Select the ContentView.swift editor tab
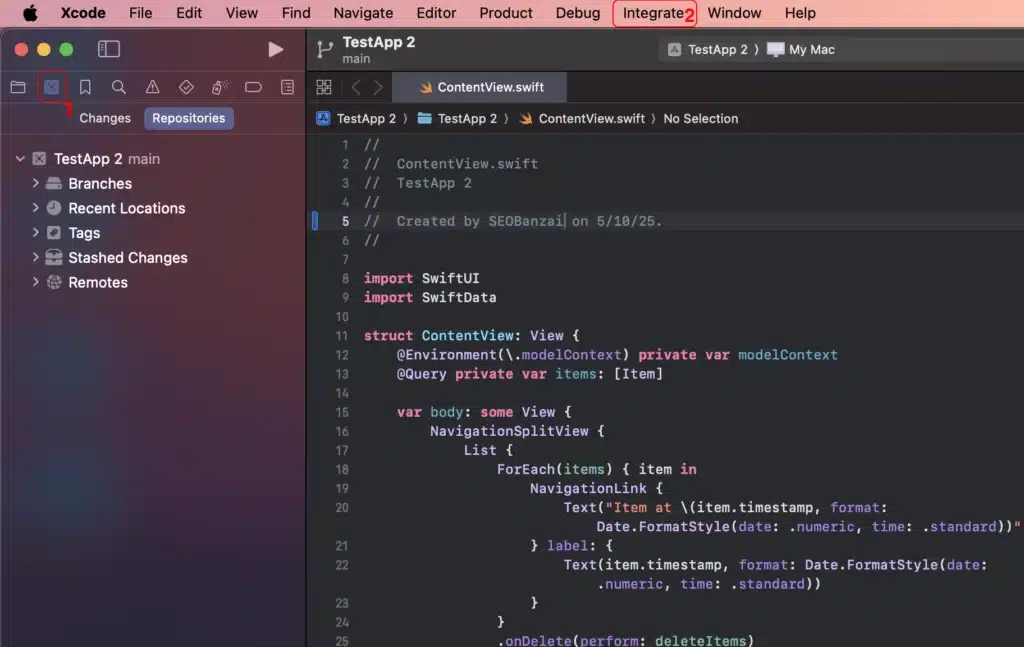Viewport: 1024px width, 647px height. (480, 87)
